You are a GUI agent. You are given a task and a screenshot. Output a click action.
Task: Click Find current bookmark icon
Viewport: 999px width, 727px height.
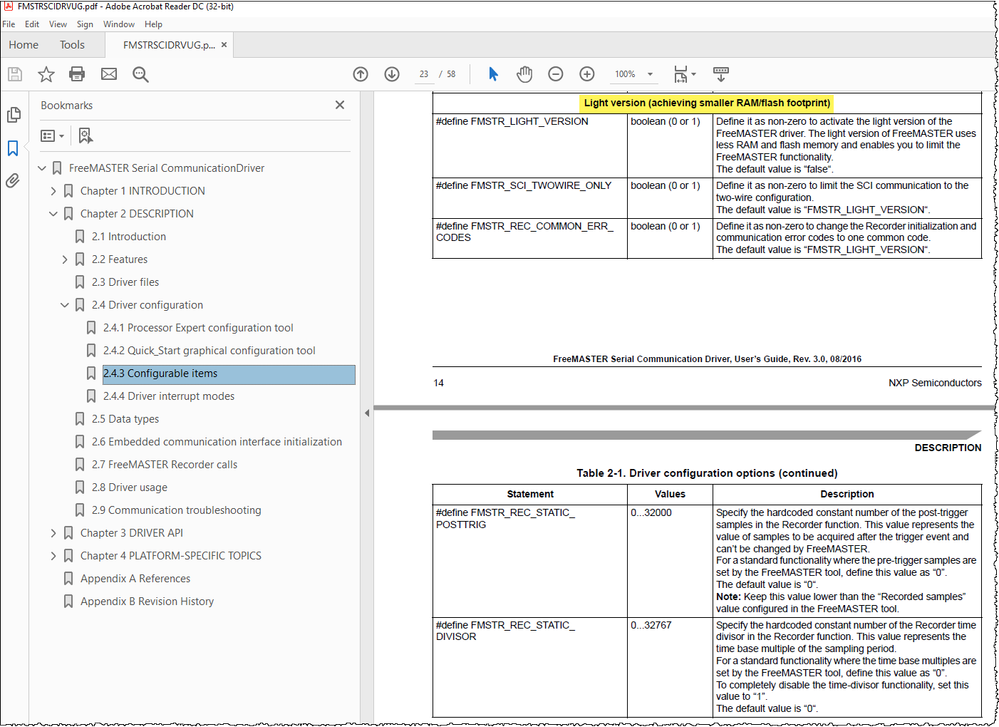point(85,136)
